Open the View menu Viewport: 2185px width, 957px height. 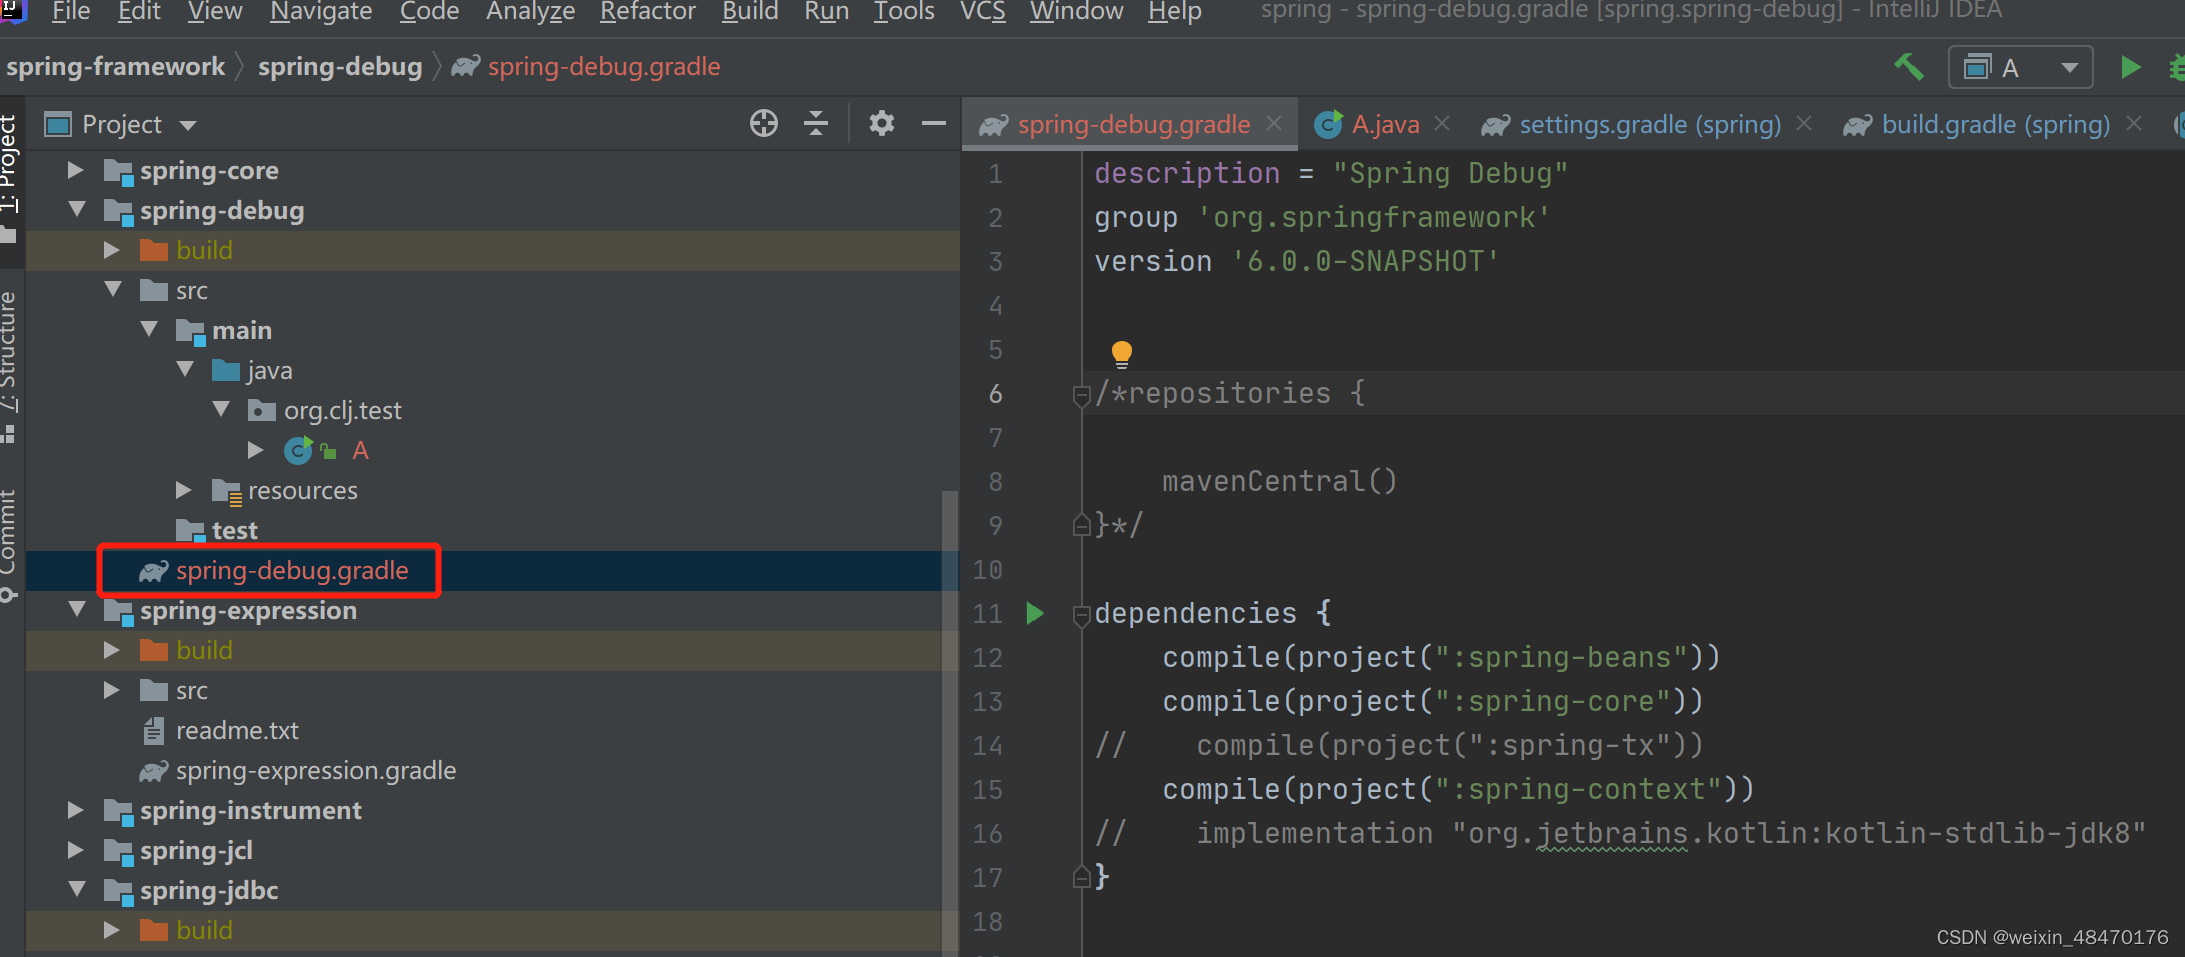(215, 12)
